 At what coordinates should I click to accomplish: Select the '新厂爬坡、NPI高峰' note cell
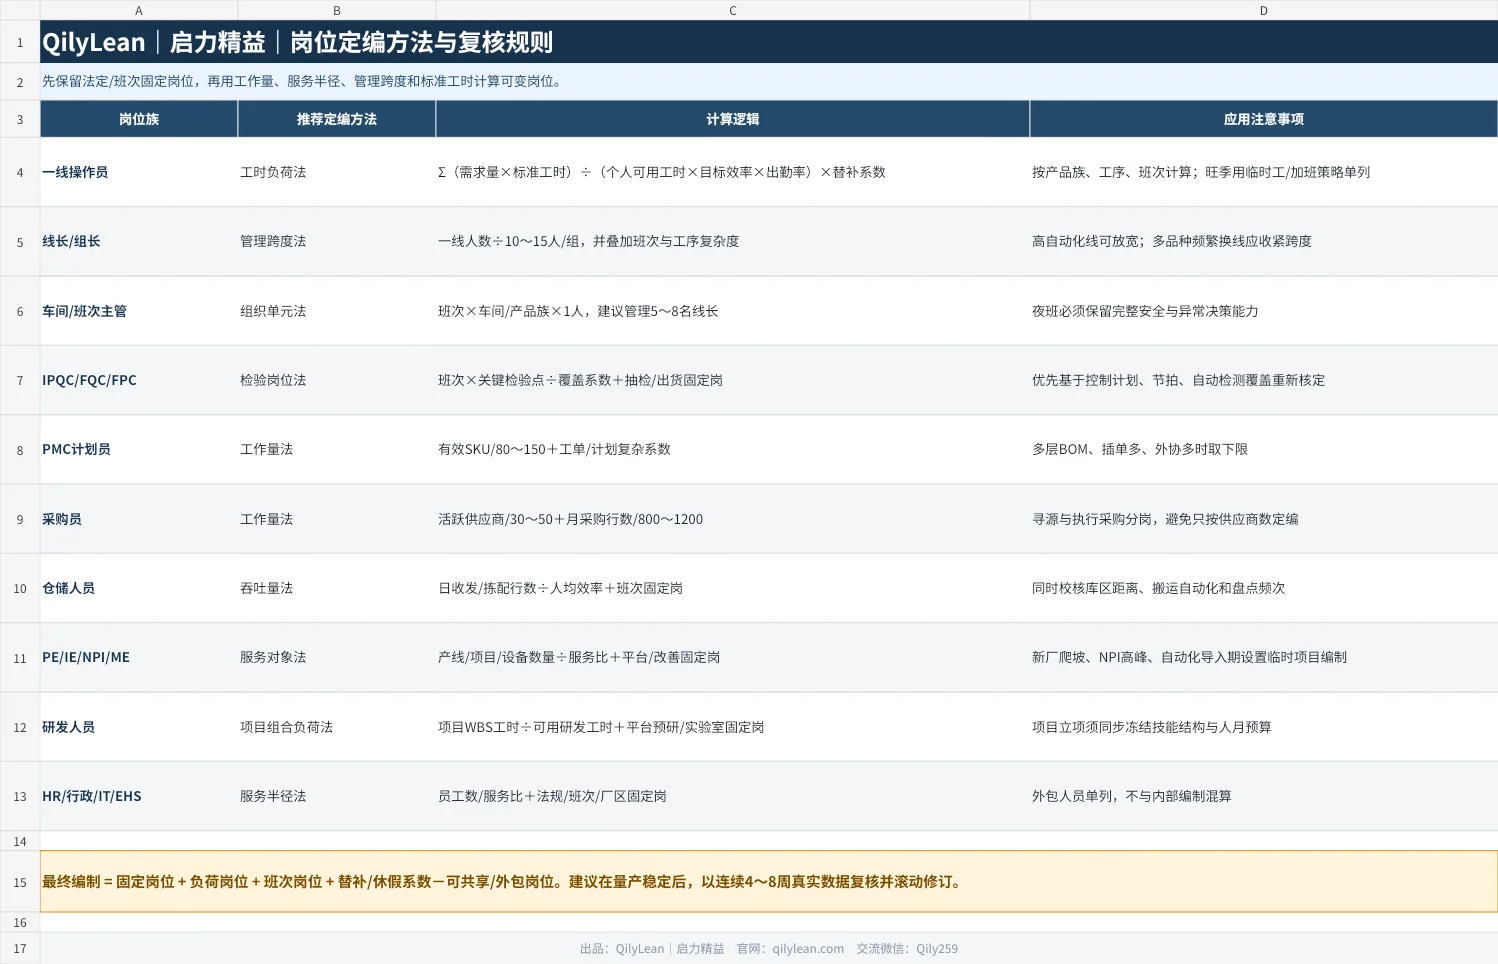(x=1264, y=657)
